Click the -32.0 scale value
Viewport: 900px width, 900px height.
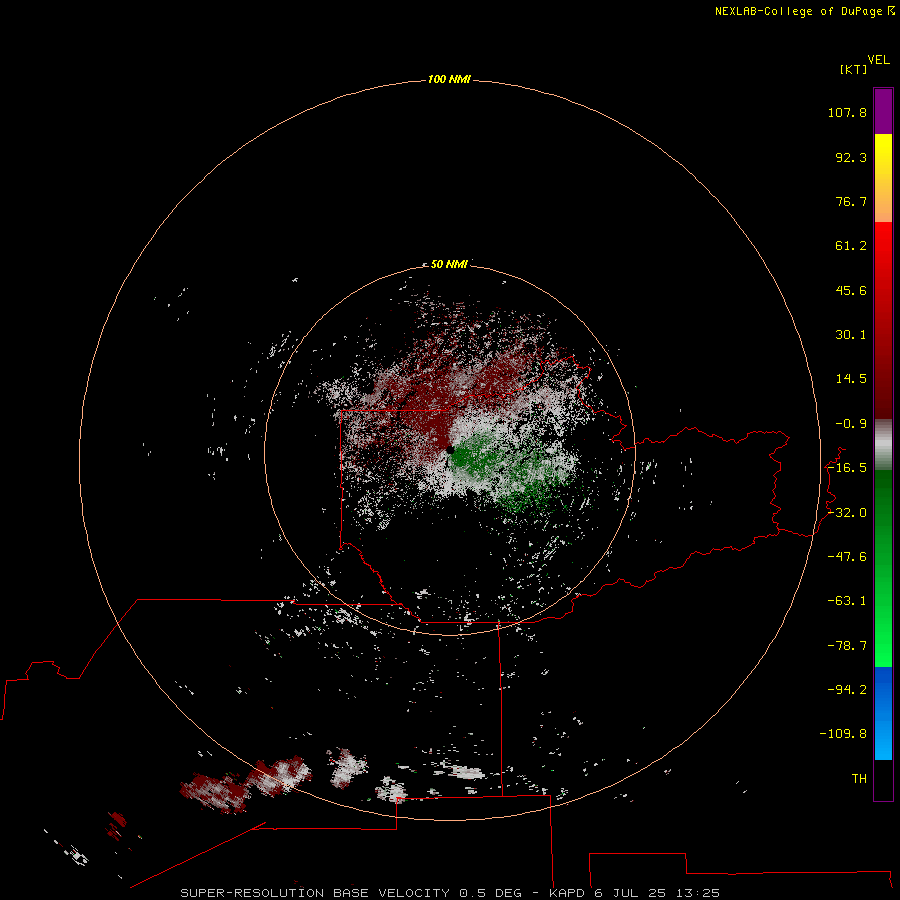click(847, 513)
